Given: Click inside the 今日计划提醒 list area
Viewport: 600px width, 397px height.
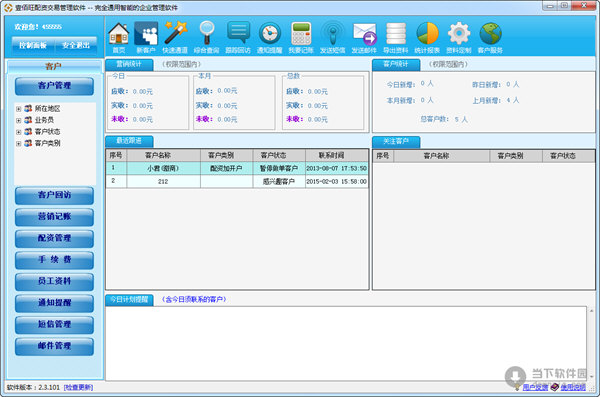Looking at the screenshot, I should click(346, 343).
